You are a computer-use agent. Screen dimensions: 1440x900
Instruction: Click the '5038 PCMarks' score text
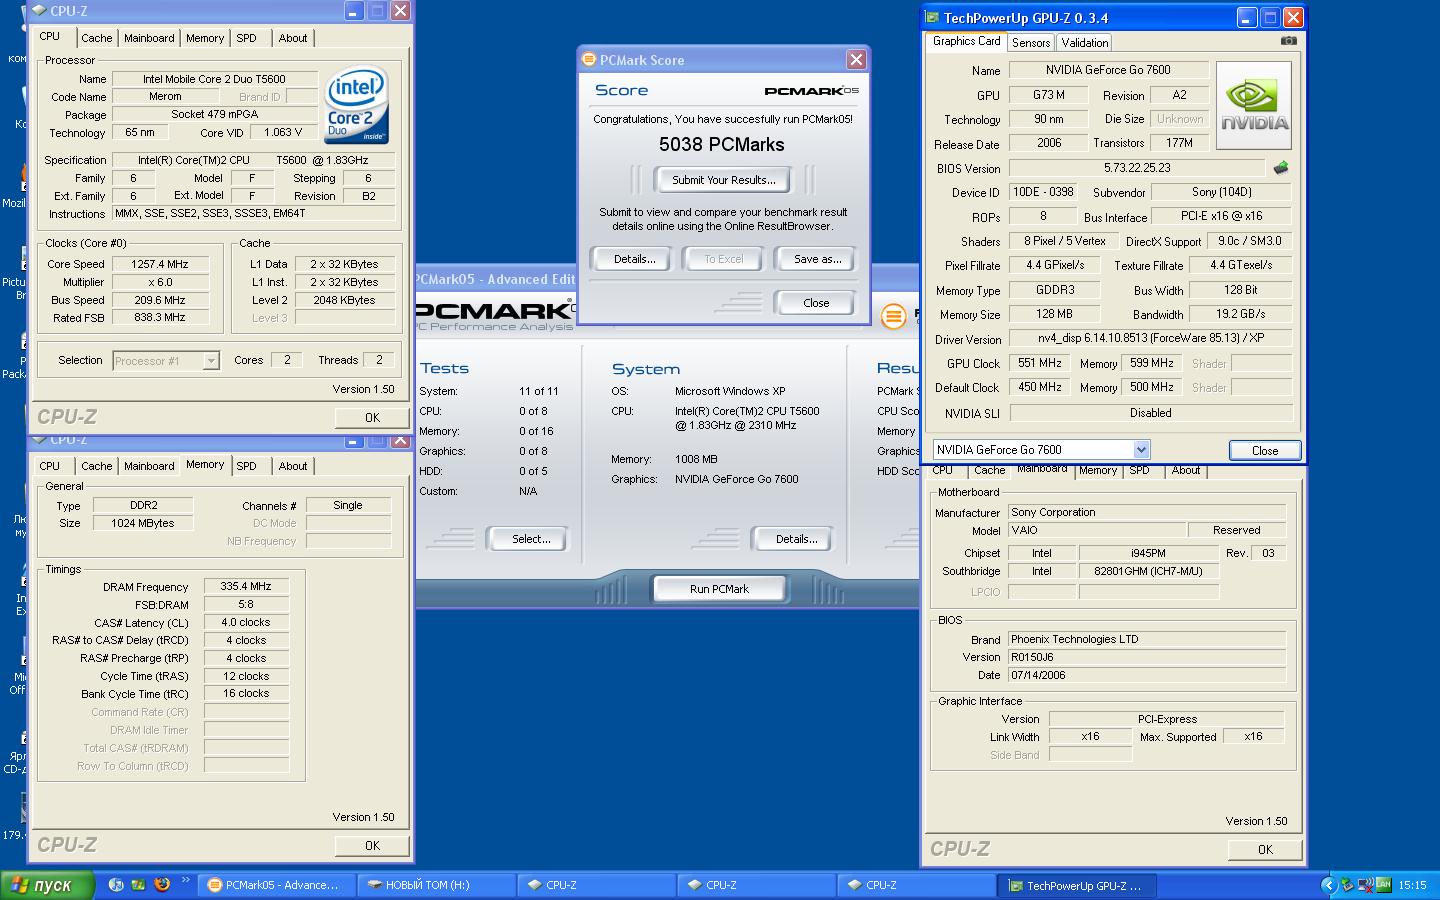tap(722, 145)
